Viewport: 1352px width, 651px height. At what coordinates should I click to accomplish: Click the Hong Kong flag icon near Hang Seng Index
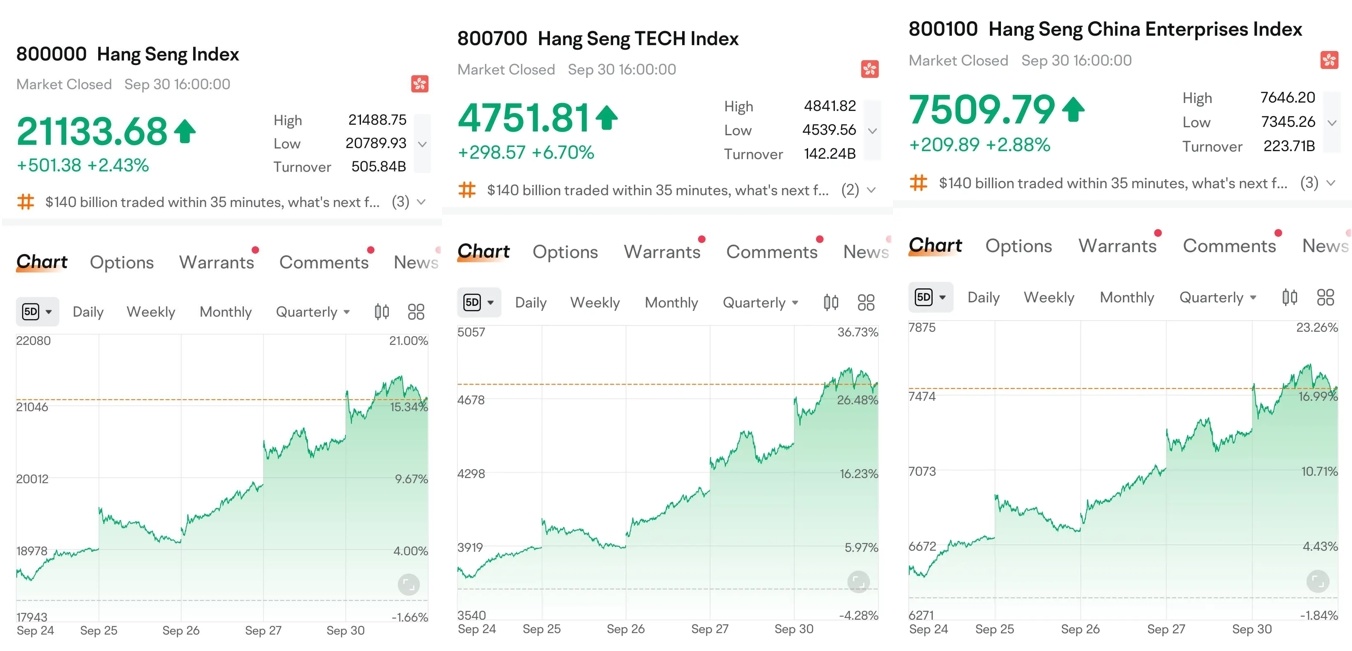[x=420, y=84]
